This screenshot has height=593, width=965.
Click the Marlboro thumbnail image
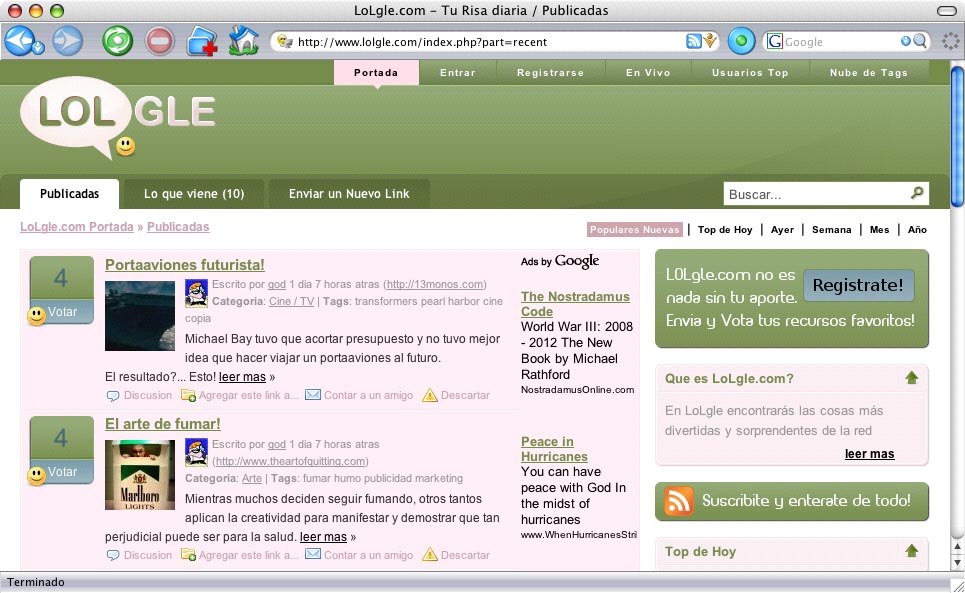[x=140, y=475]
